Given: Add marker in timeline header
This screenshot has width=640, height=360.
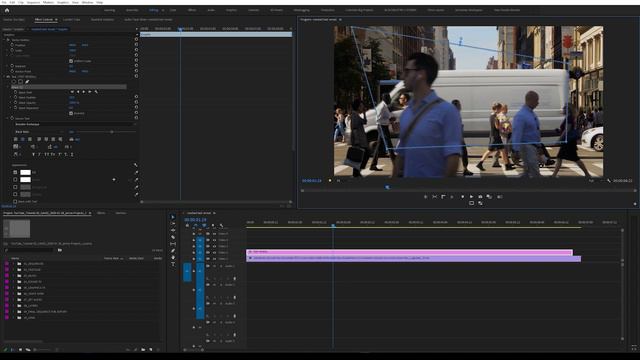Looking at the screenshot, I should 212,225.
